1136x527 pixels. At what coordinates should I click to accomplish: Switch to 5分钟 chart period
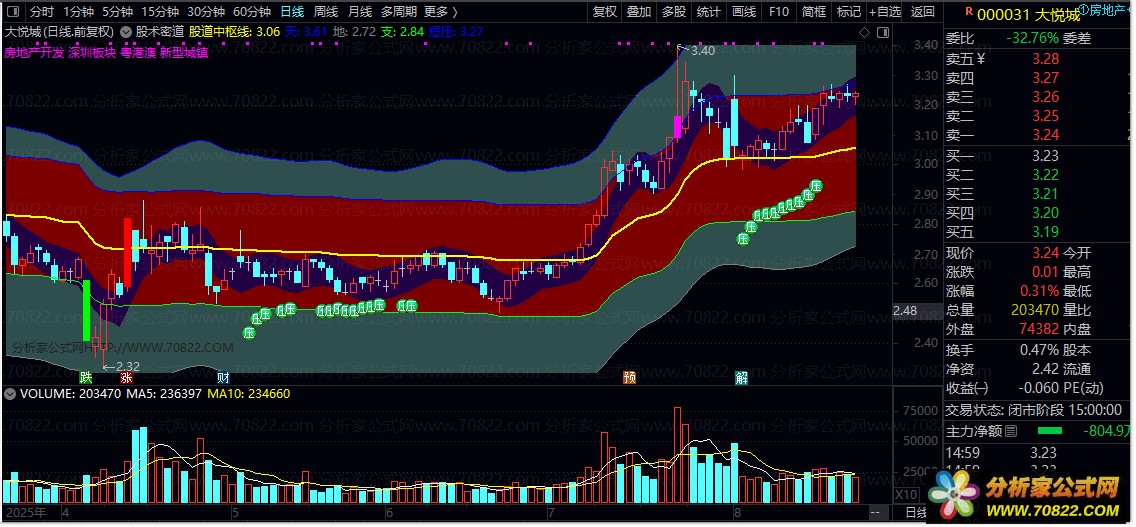(x=117, y=12)
